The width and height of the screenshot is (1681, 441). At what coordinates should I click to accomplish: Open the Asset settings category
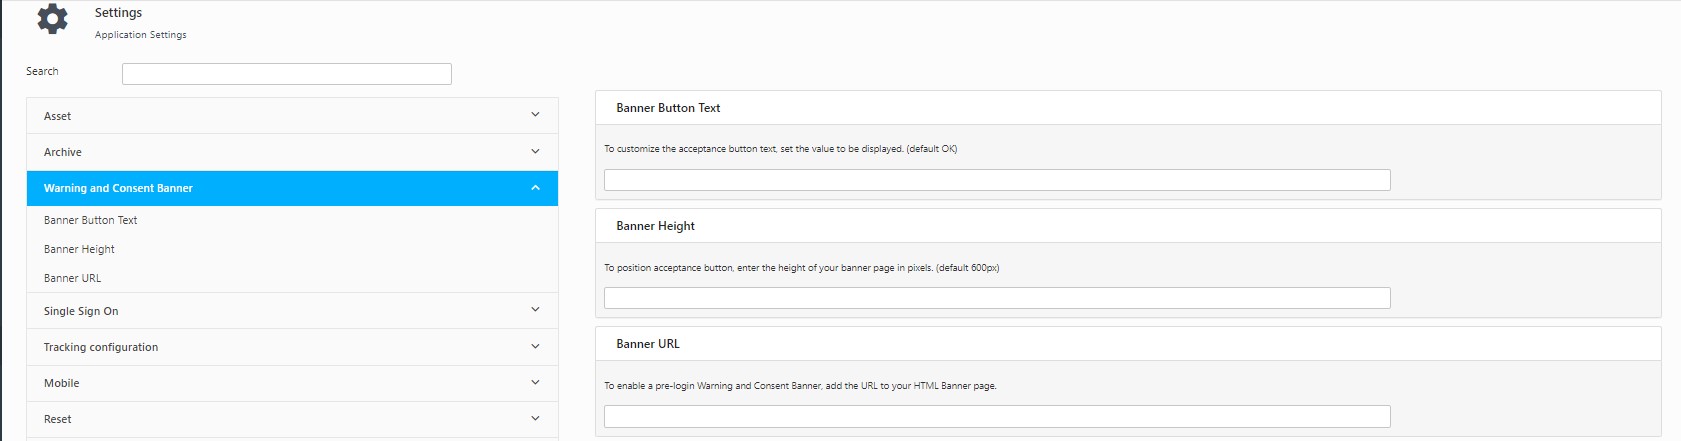[292, 116]
